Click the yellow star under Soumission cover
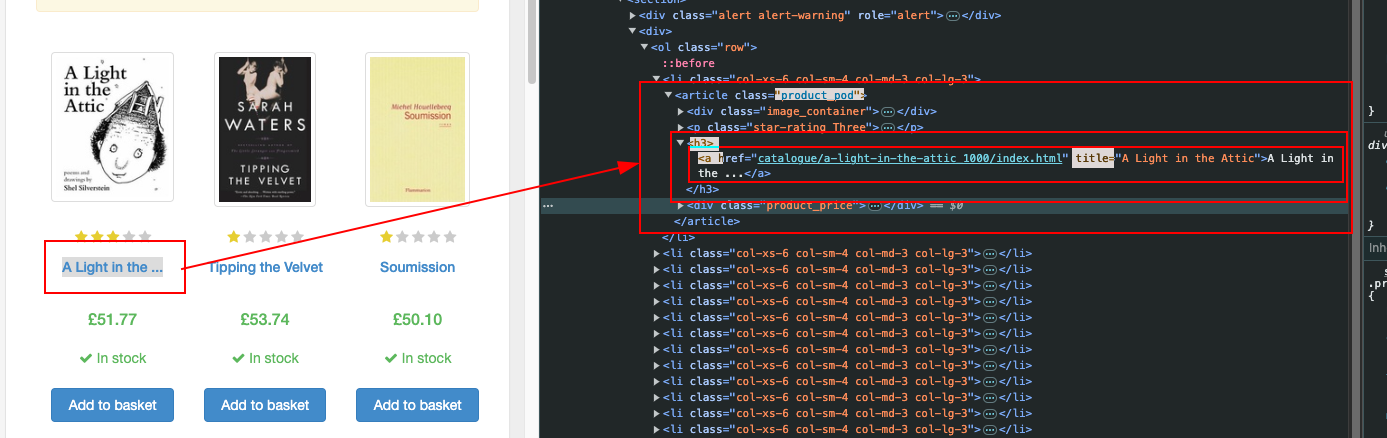This screenshot has width=1387, height=438. click(387, 237)
